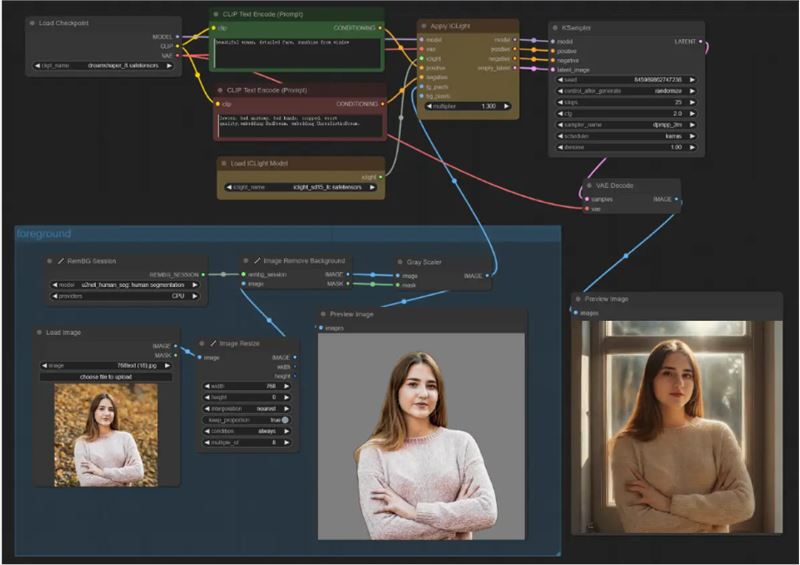This screenshot has width=800, height=565.
Task: Click the samples input port on VAE Decode
Action: click(x=587, y=199)
